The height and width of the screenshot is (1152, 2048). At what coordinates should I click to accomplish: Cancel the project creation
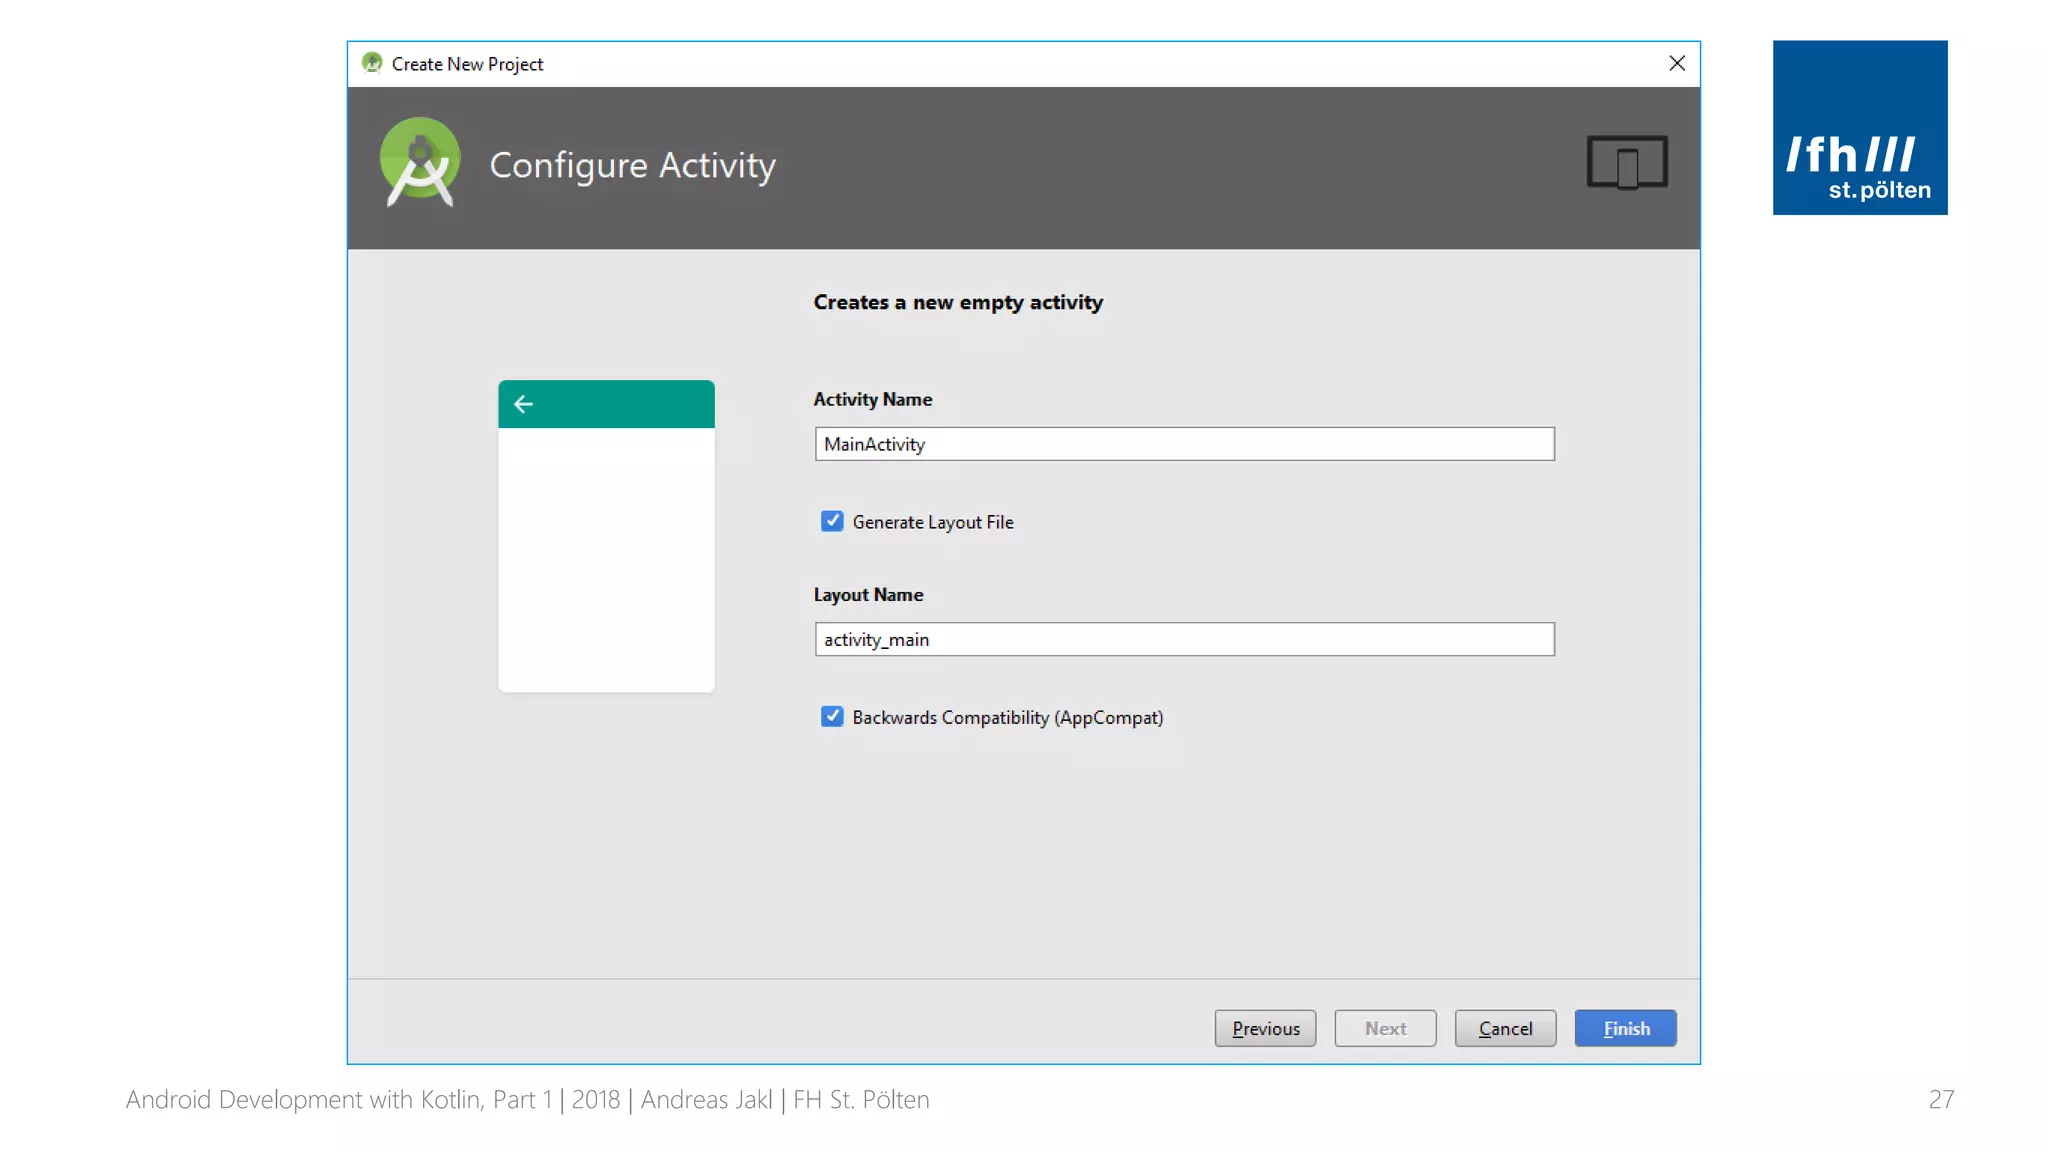[1505, 1028]
